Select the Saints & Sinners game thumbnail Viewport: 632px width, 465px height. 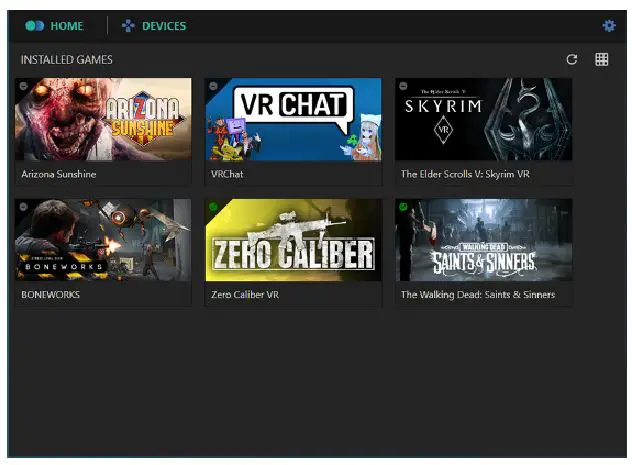[x=484, y=240]
